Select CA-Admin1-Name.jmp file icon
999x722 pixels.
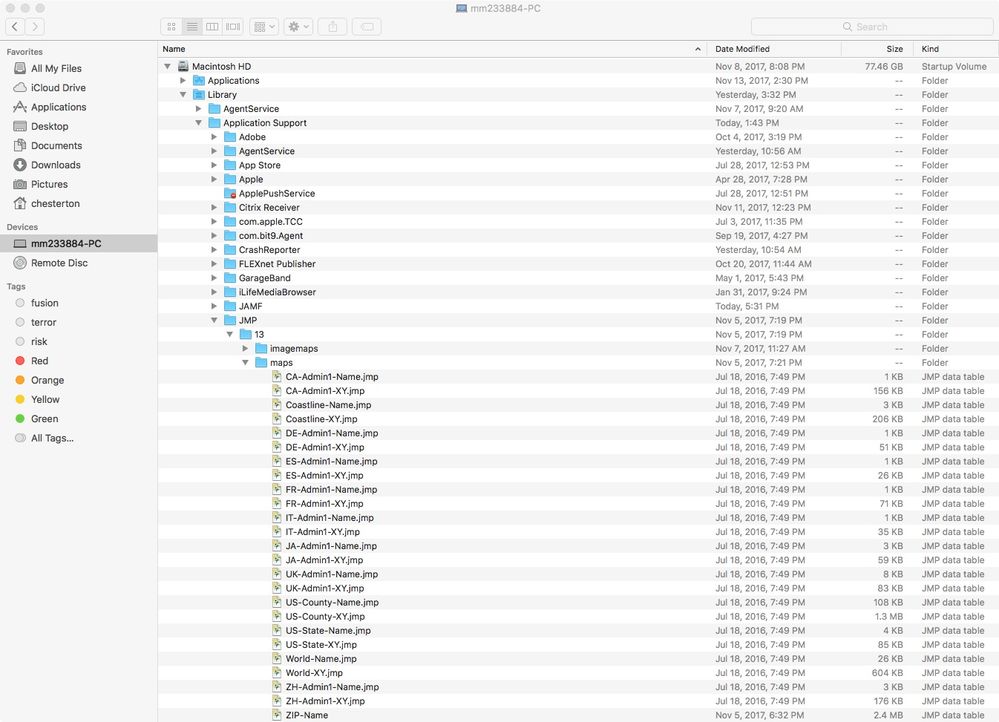pyautogui.click(x=277, y=377)
